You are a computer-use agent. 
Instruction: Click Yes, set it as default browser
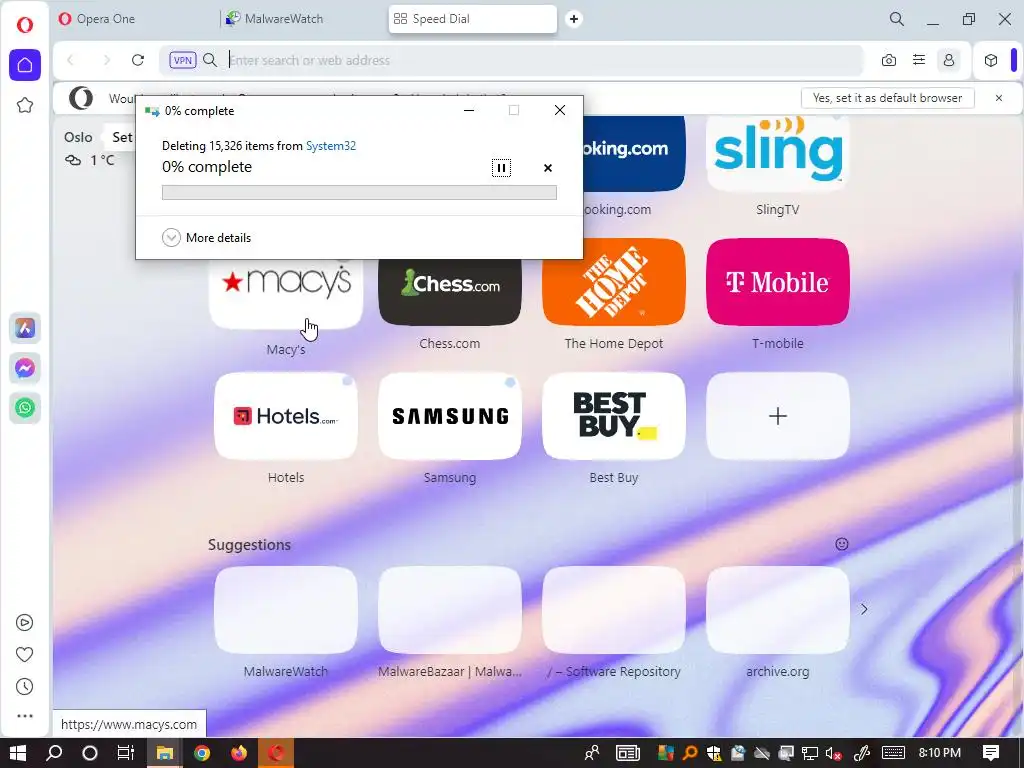888,98
